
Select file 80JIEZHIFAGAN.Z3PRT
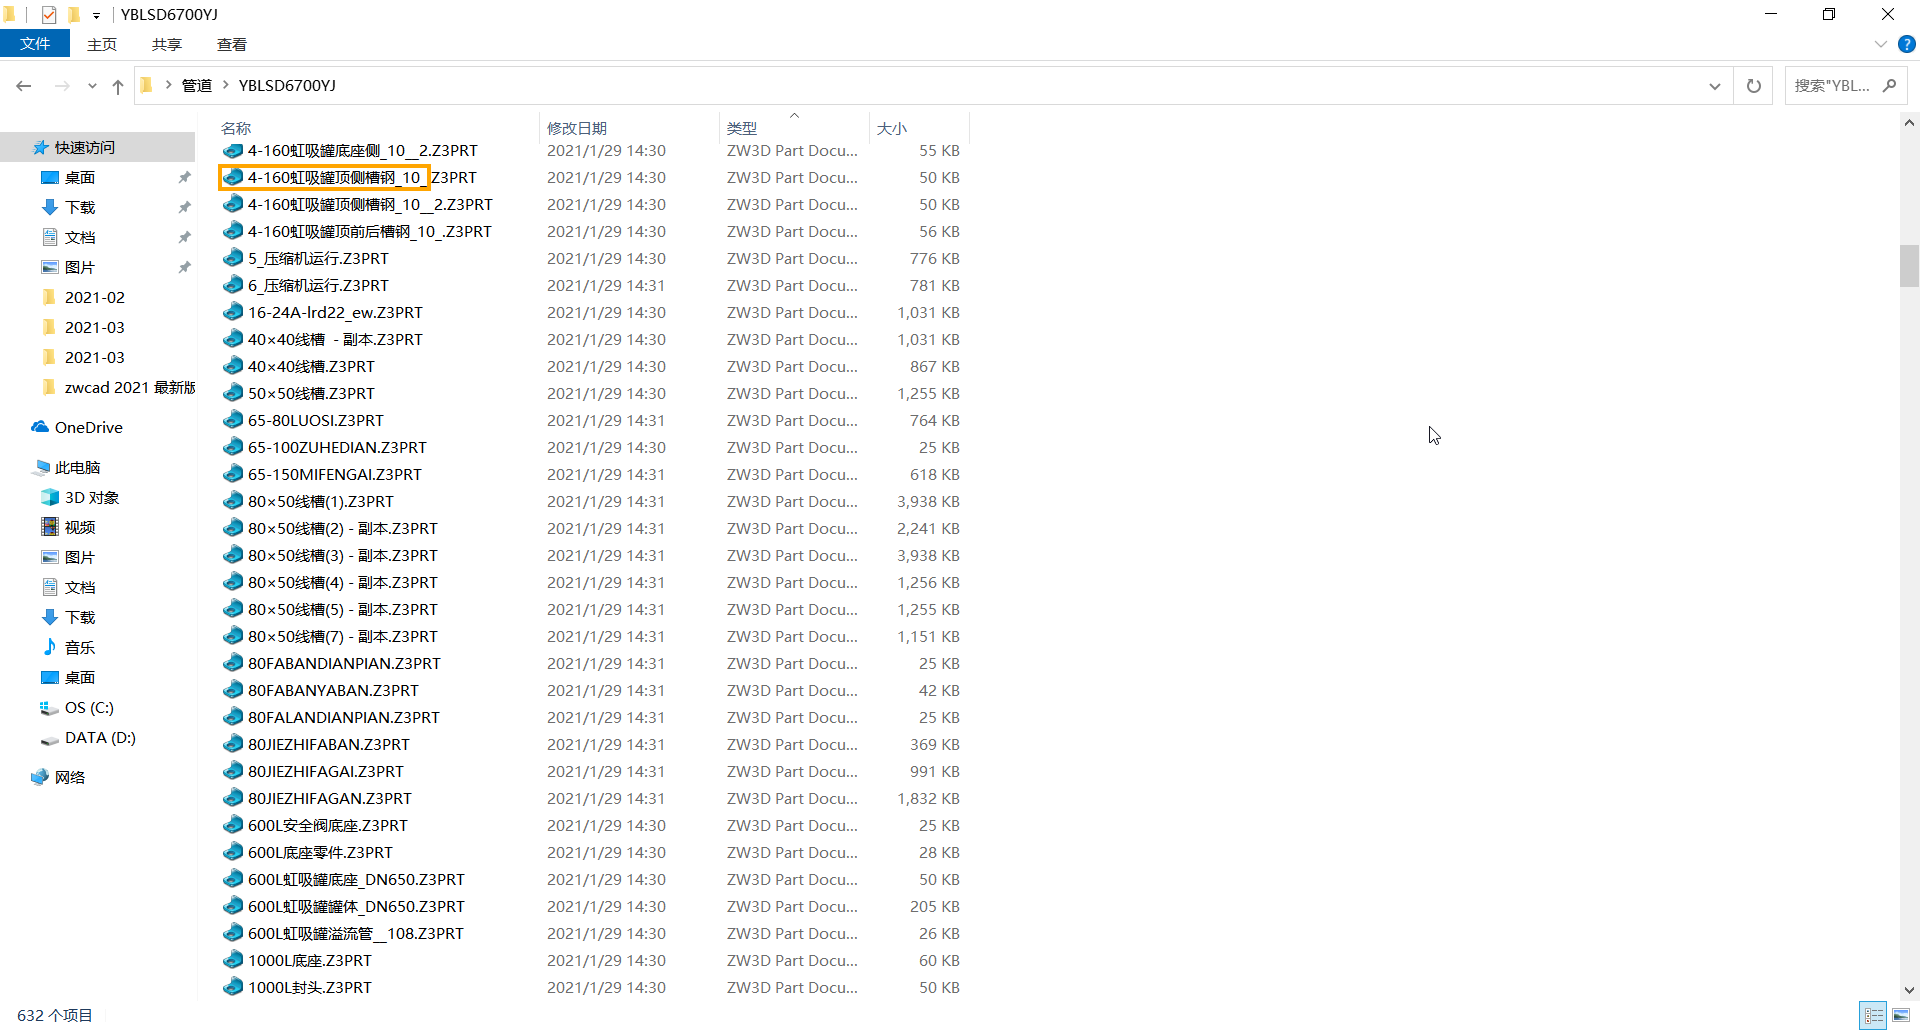click(x=330, y=798)
